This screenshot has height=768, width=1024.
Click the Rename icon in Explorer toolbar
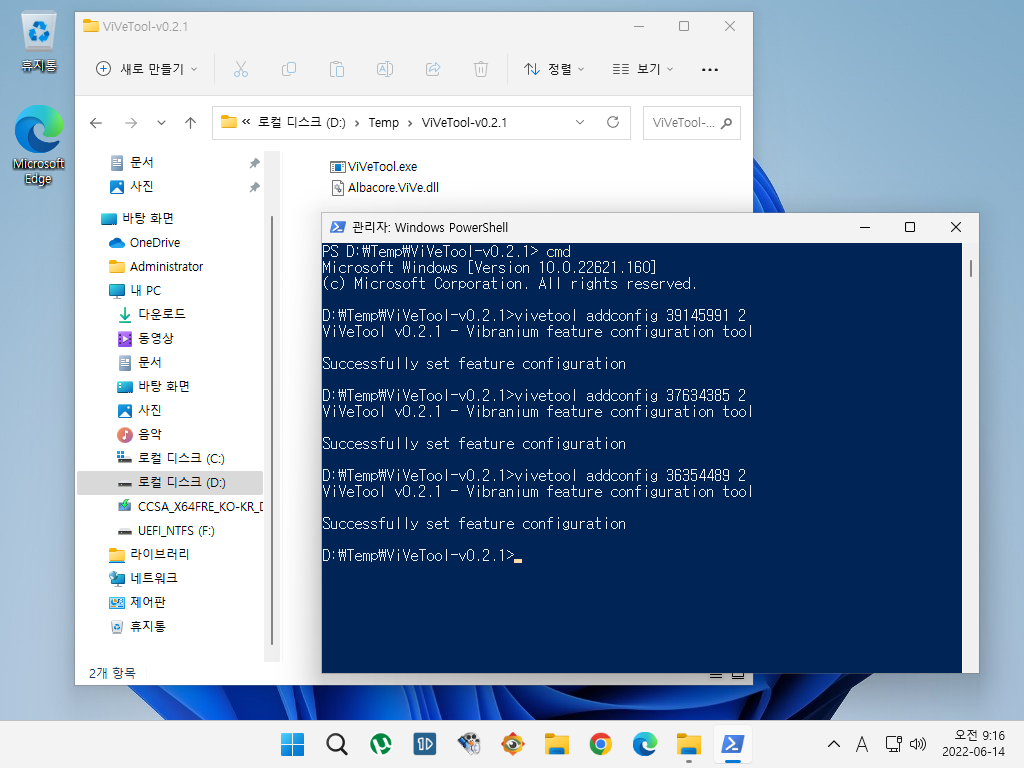[385, 69]
